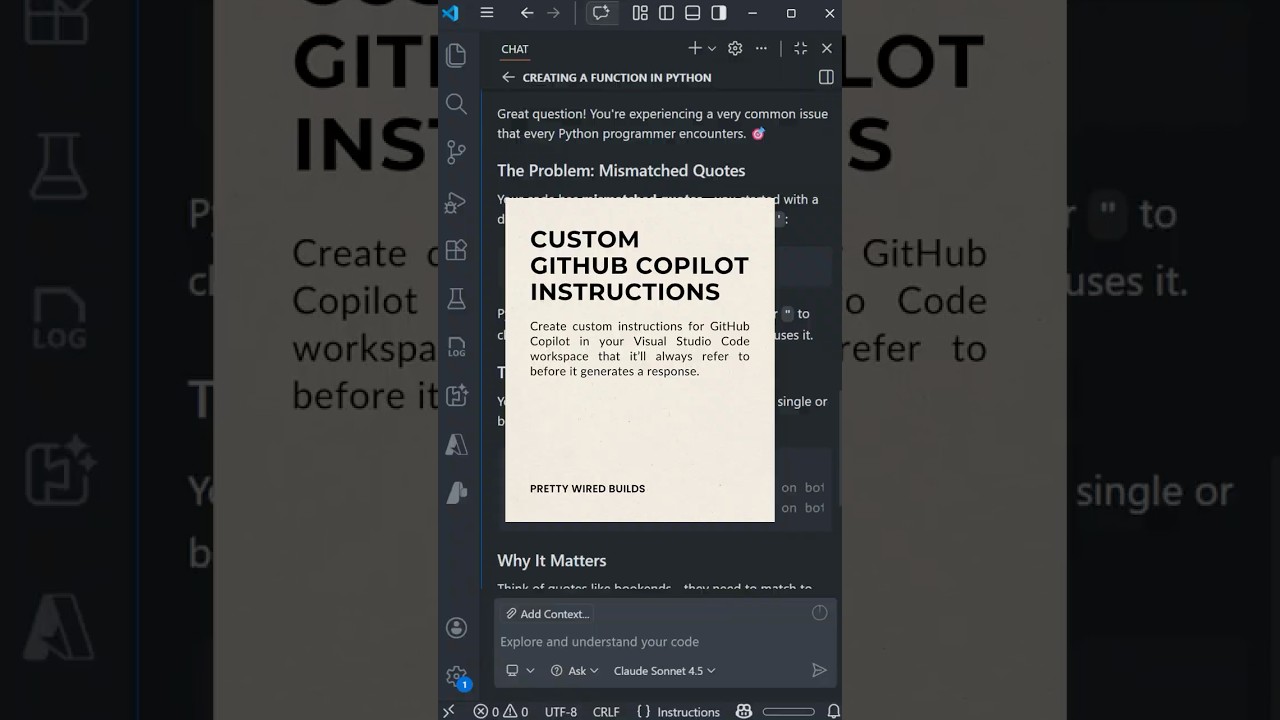Screen dimensions: 1280x720
Task: Select the CHAT tab
Action: pos(515,49)
